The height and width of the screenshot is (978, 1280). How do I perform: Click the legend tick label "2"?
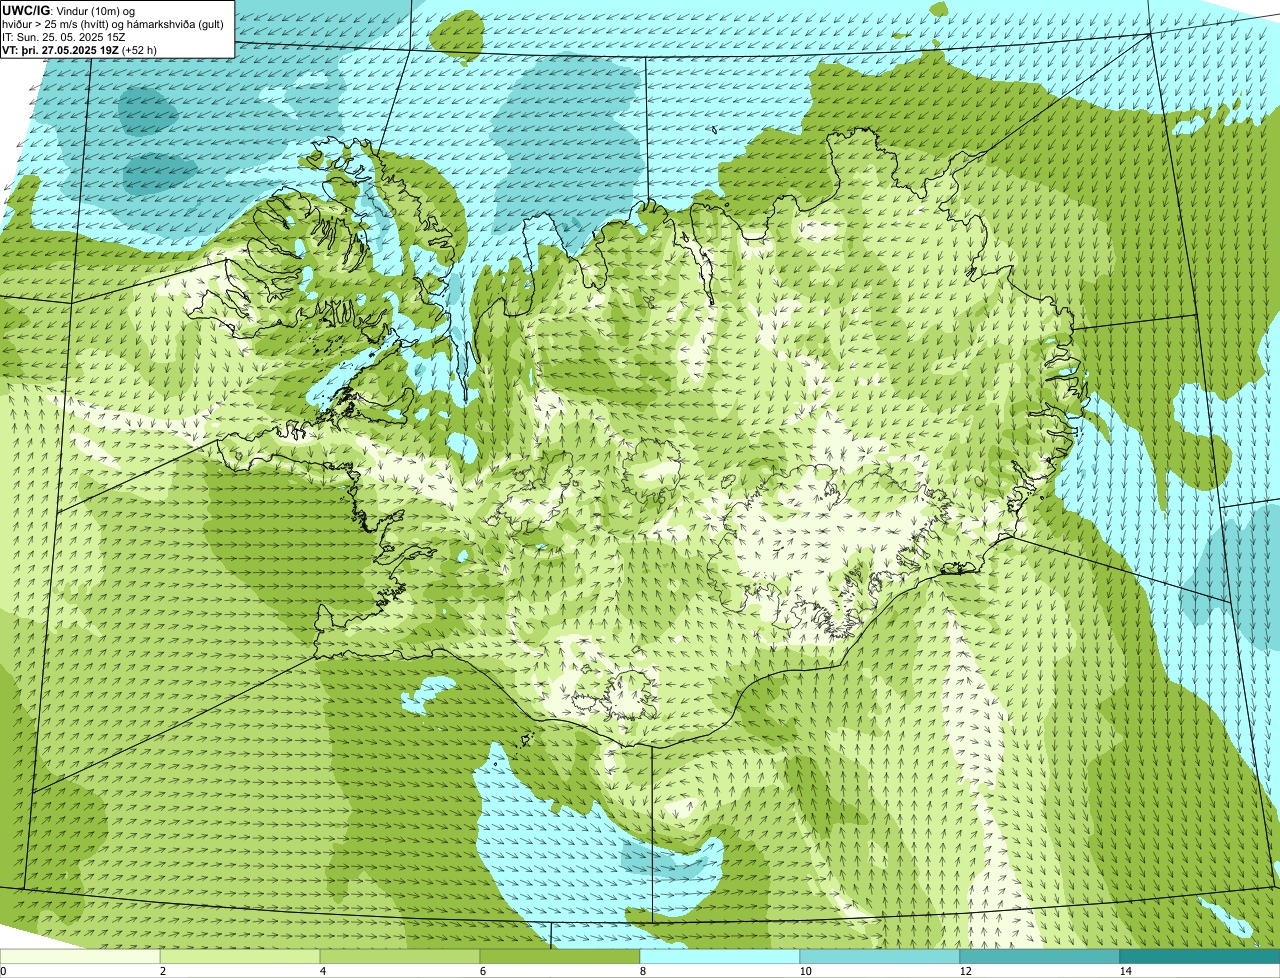pos(162,971)
